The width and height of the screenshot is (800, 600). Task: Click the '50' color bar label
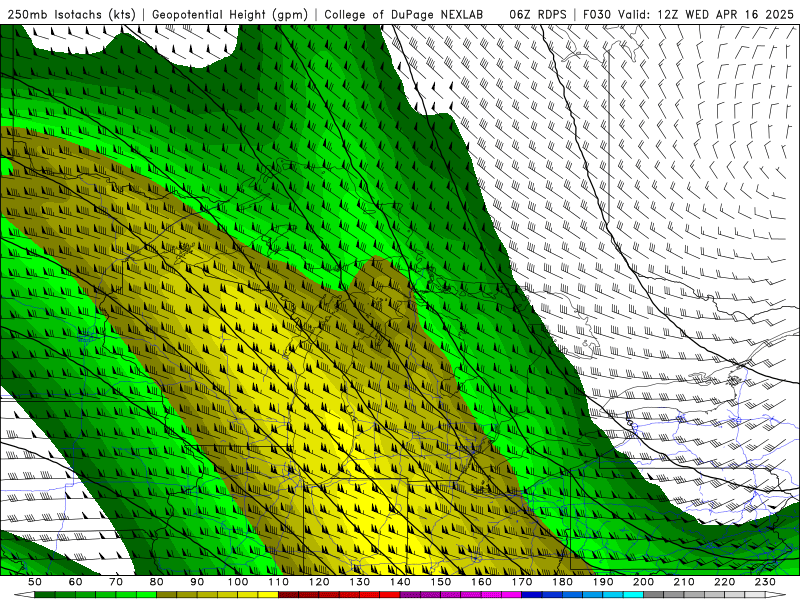pos(35,582)
